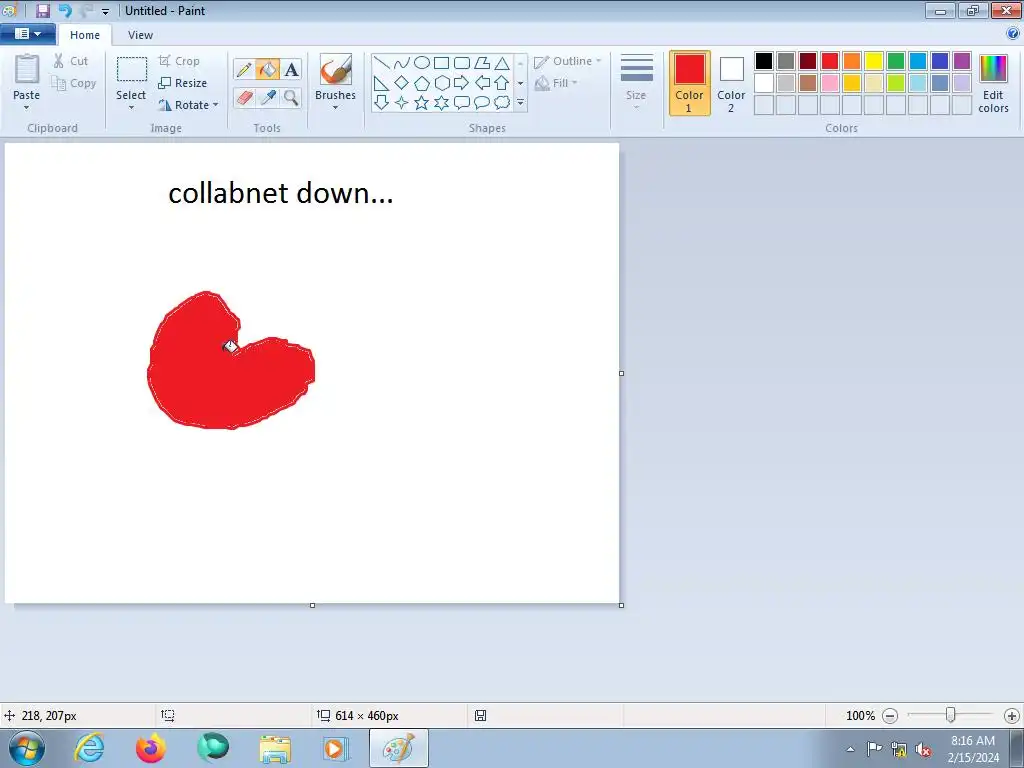Click the Save icon in quick access toolbar
This screenshot has width=1024, height=768.
click(42, 10)
